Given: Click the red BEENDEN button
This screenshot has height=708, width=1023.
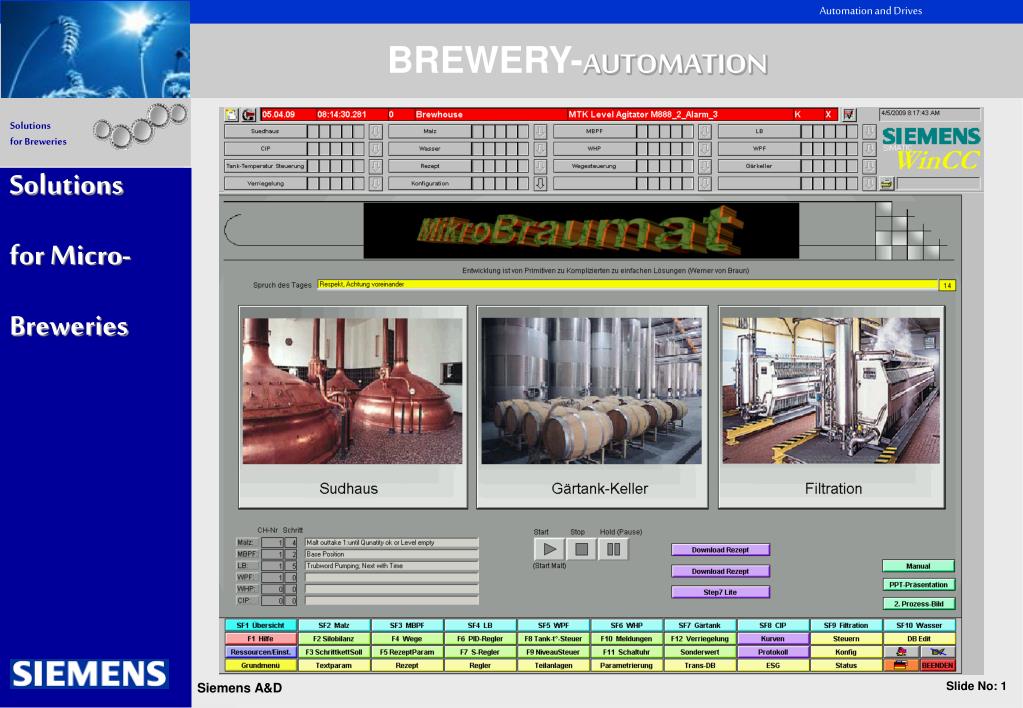Looking at the screenshot, I should [938, 666].
